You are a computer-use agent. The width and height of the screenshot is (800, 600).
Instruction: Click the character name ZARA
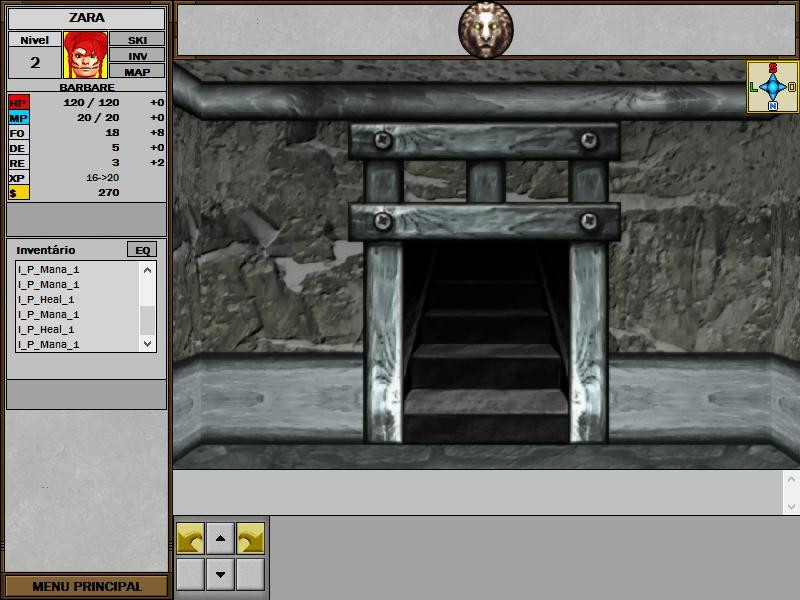(87, 18)
